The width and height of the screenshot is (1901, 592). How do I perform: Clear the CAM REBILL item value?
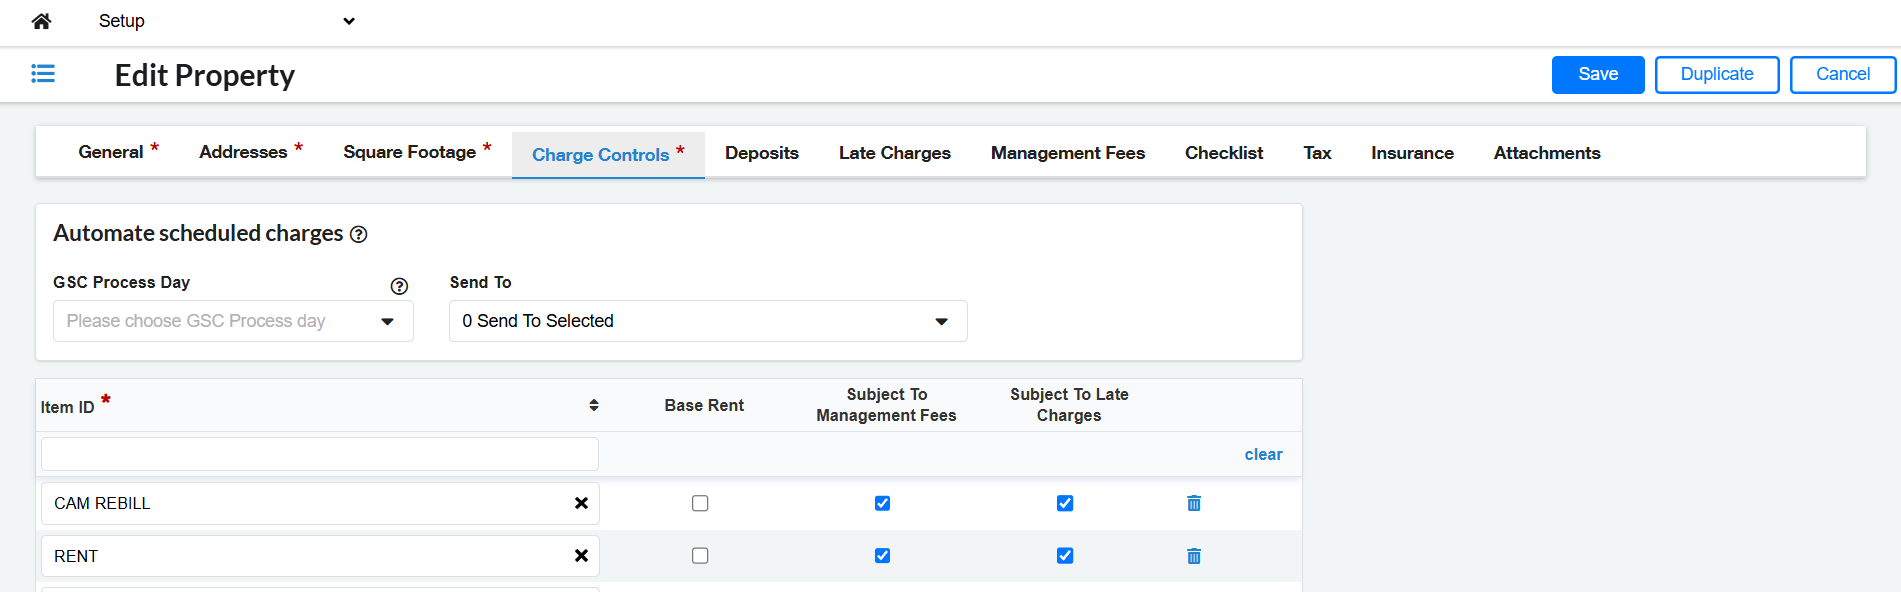pyautogui.click(x=581, y=503)
